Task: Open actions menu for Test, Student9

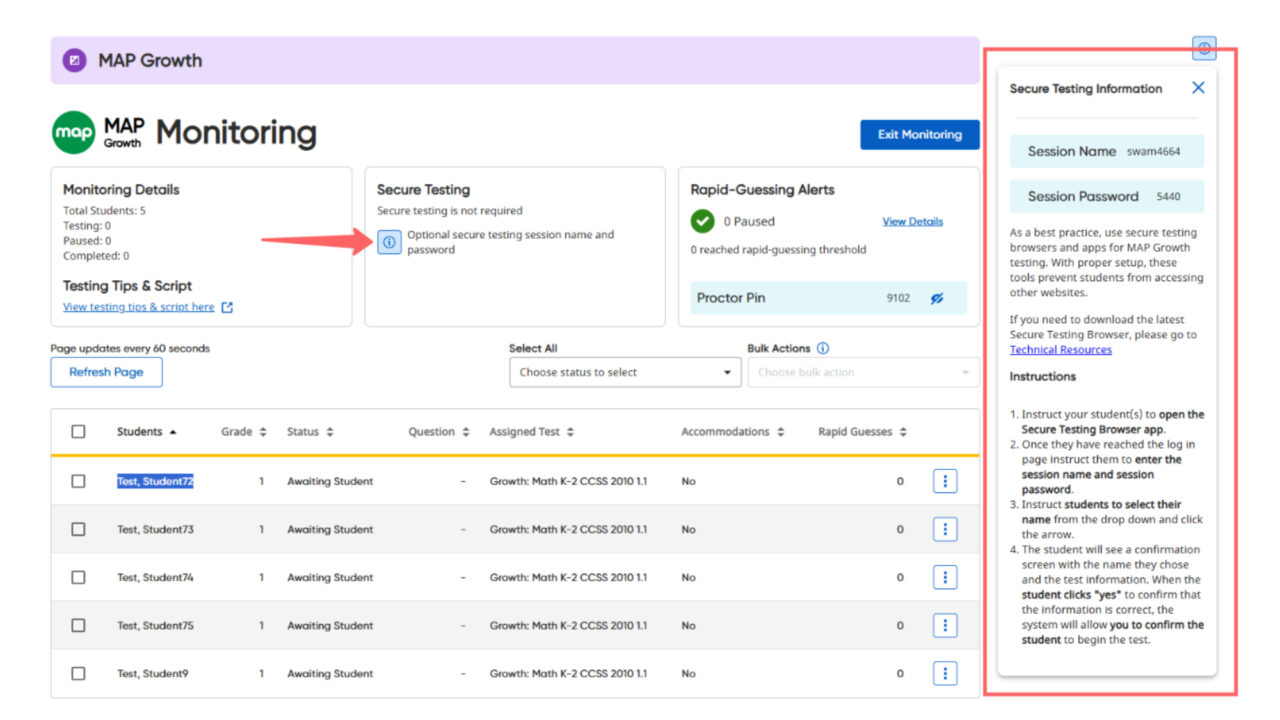Action: (945, 673)
